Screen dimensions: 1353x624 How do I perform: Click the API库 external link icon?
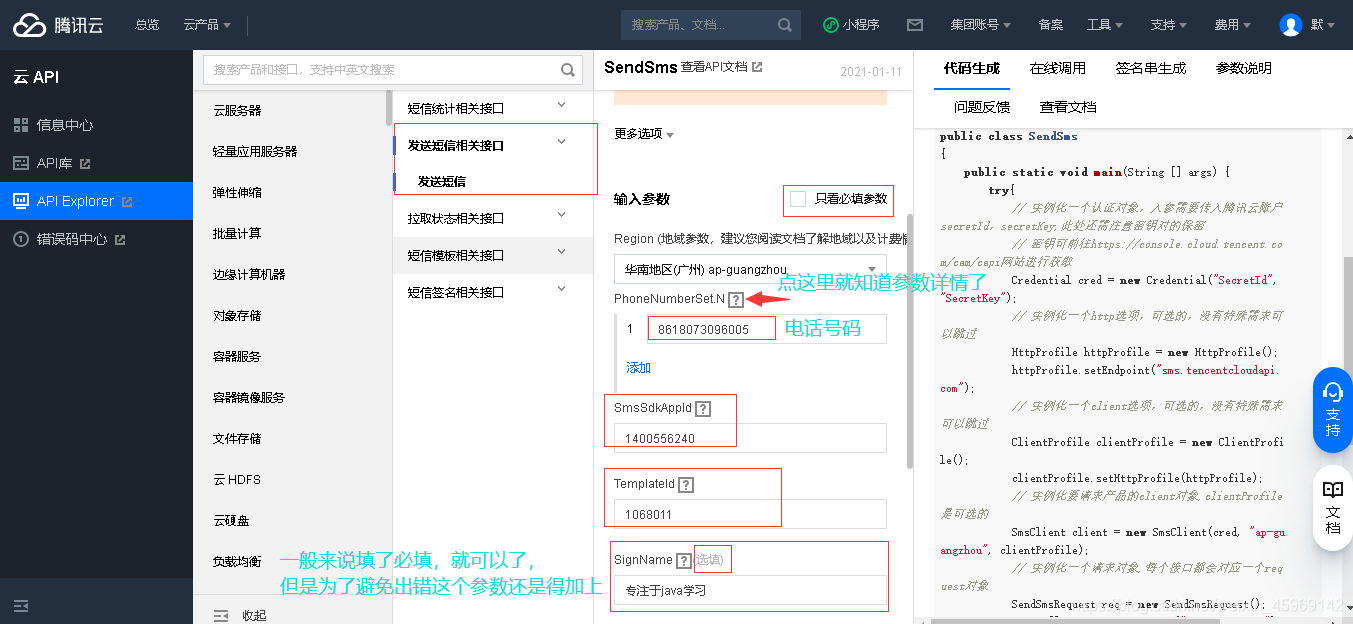tap(85, 163)
